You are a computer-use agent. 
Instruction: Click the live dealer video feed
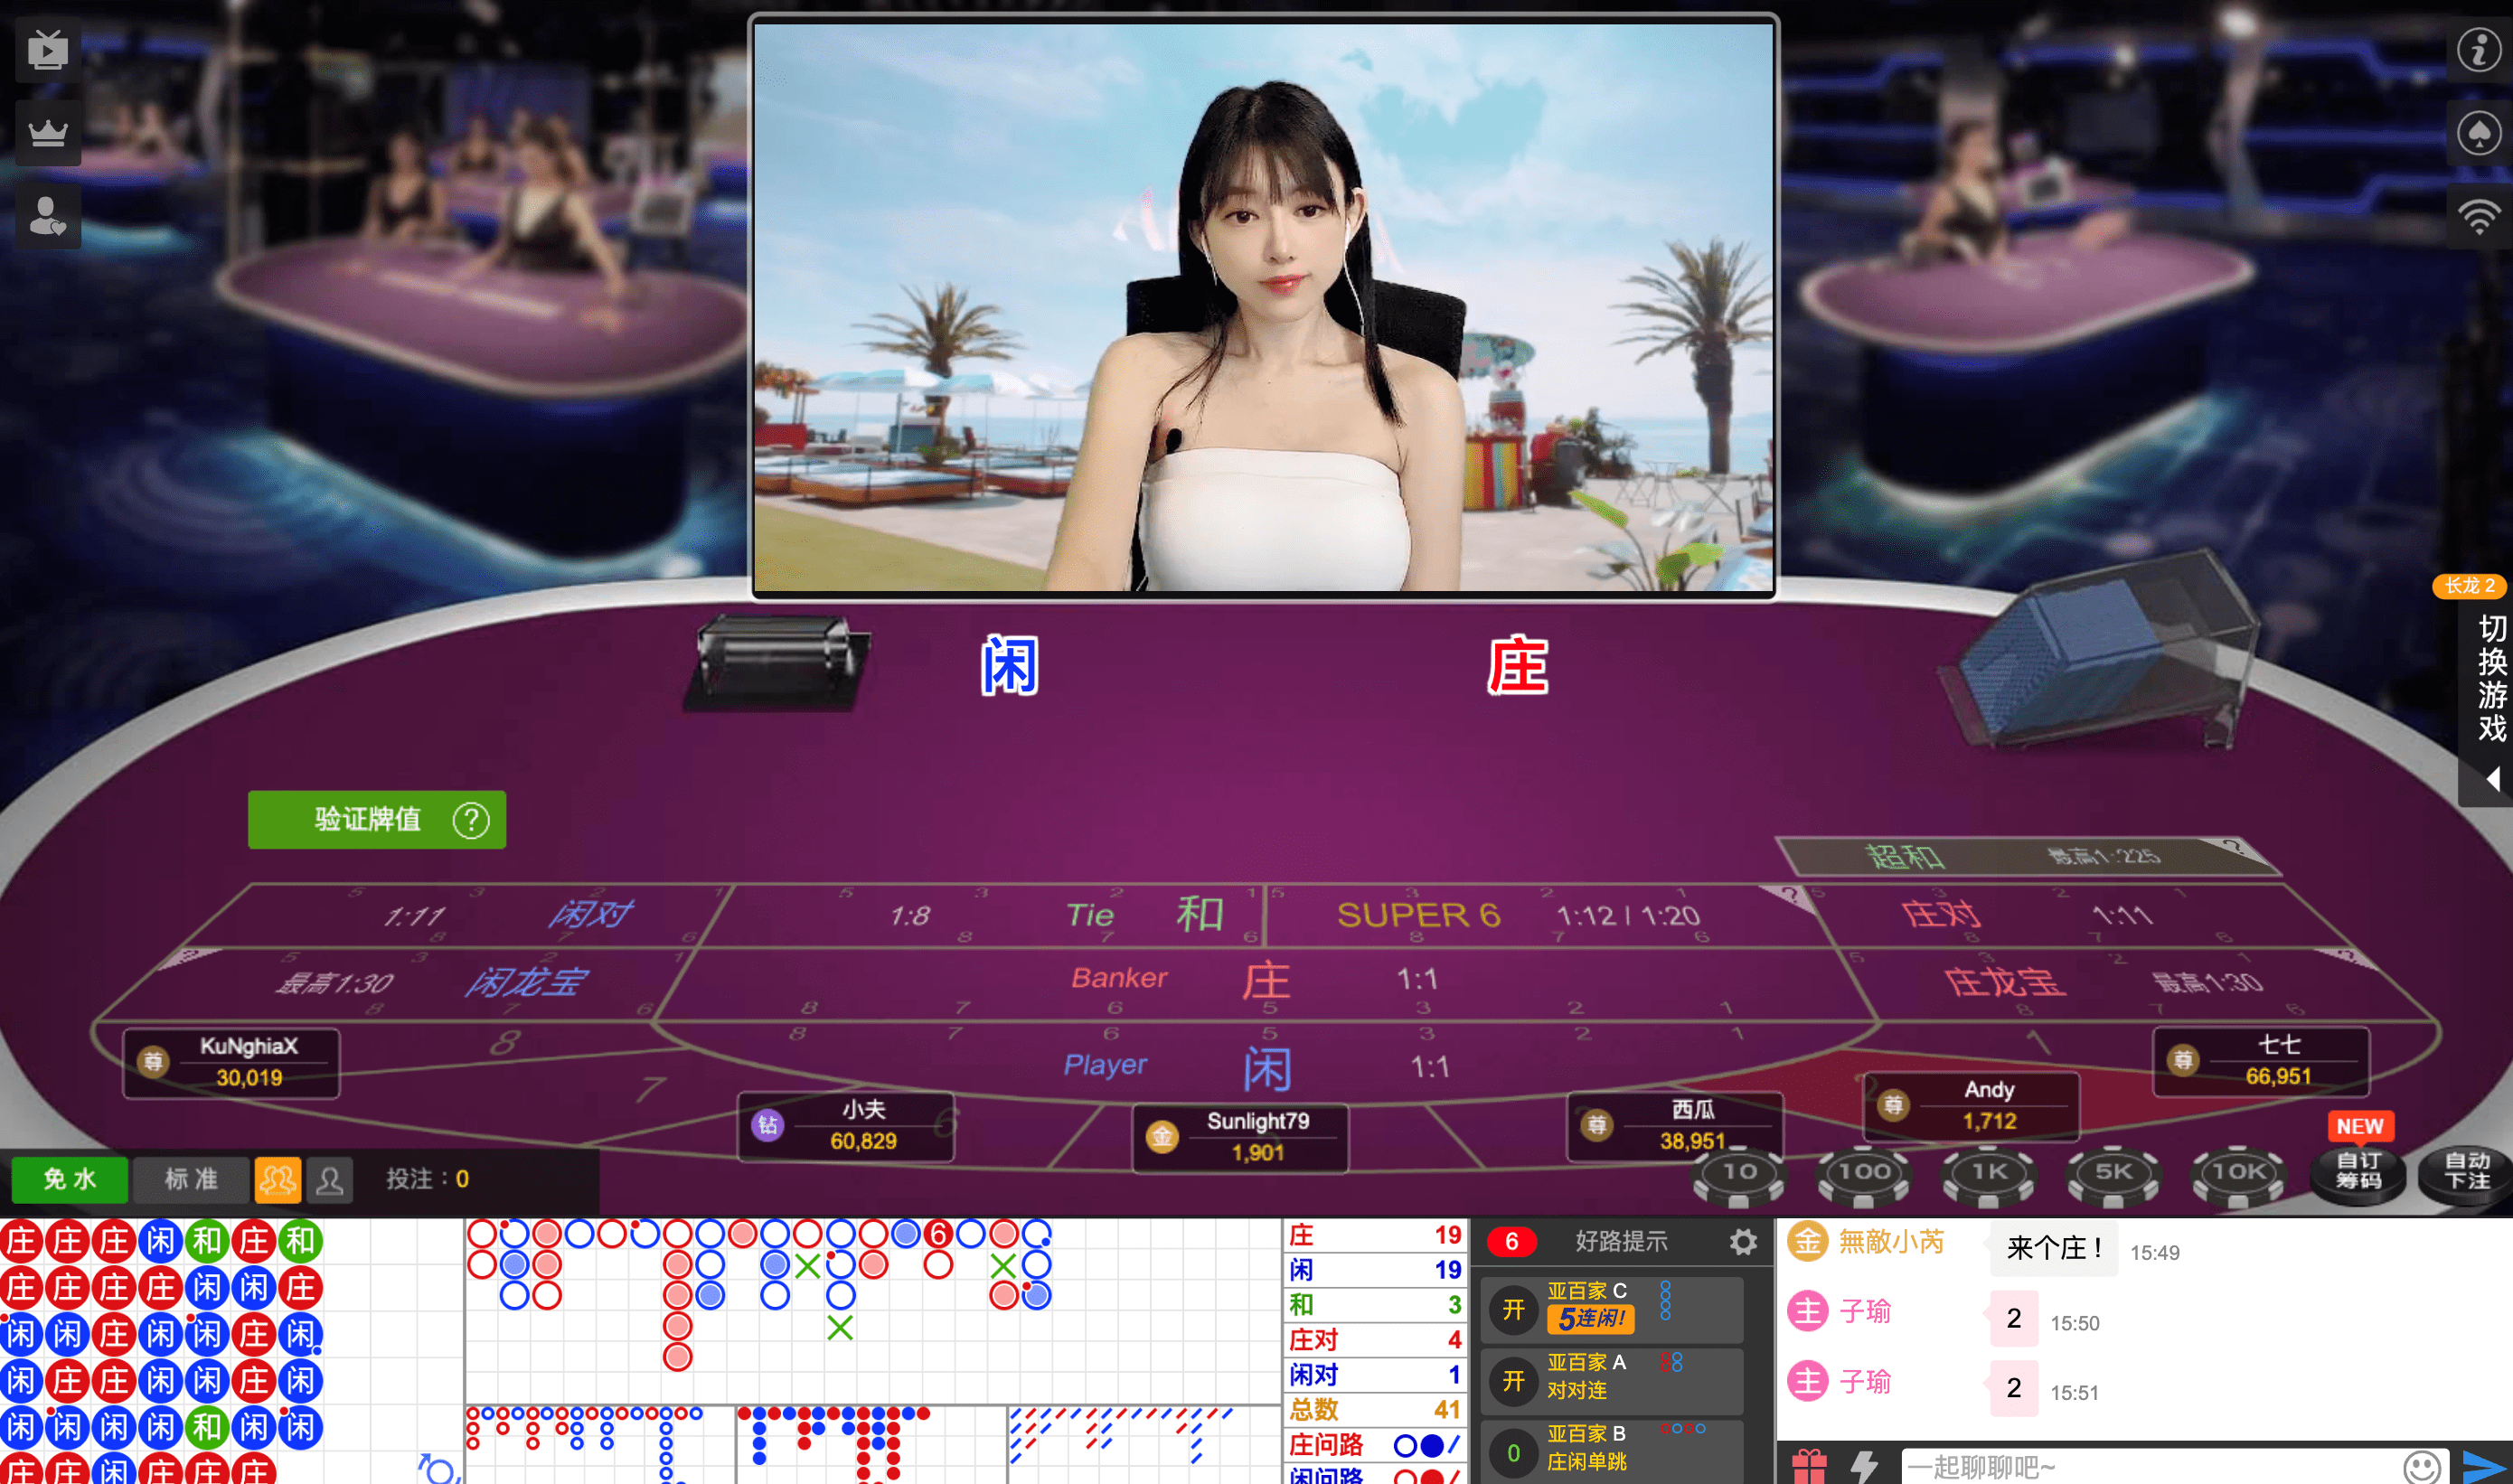pyautogui.click(x=1263, y=306)
